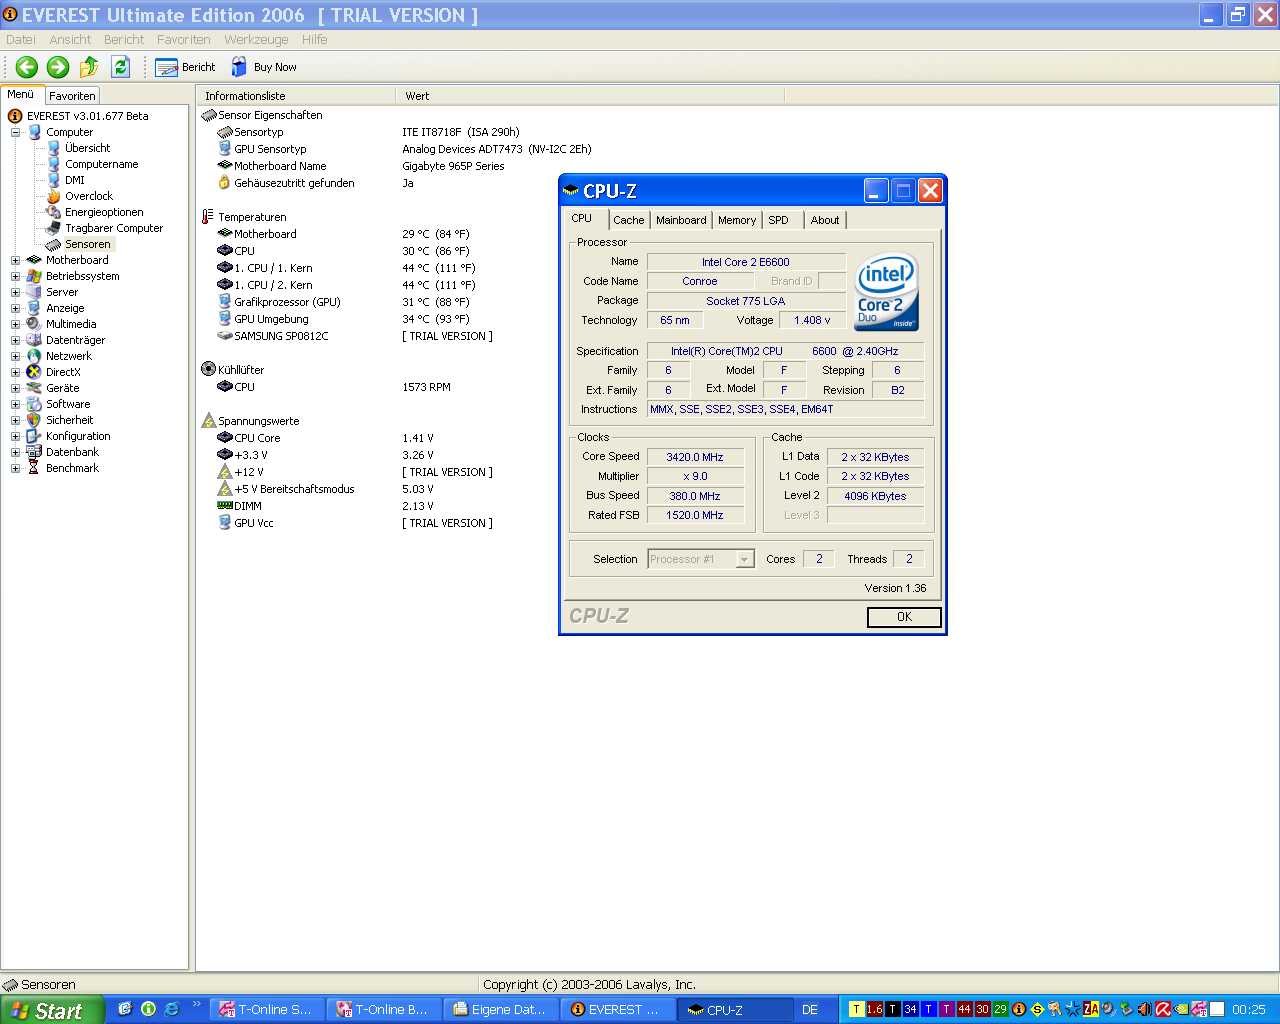
Task: Click the green Forward arrow toolbar icon
Action: [58, 67]
